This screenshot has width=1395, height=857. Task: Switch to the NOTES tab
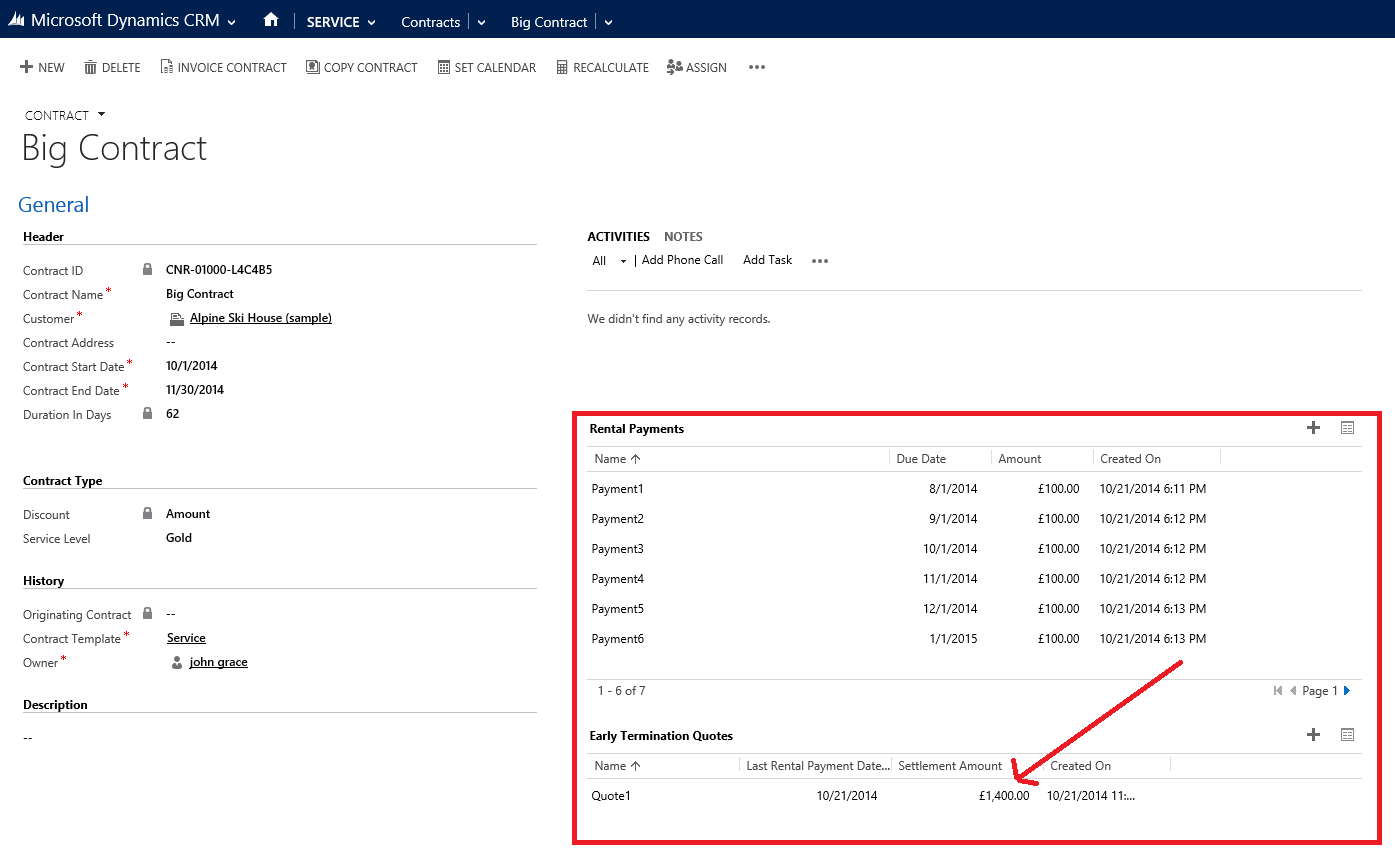click(683, 237)
